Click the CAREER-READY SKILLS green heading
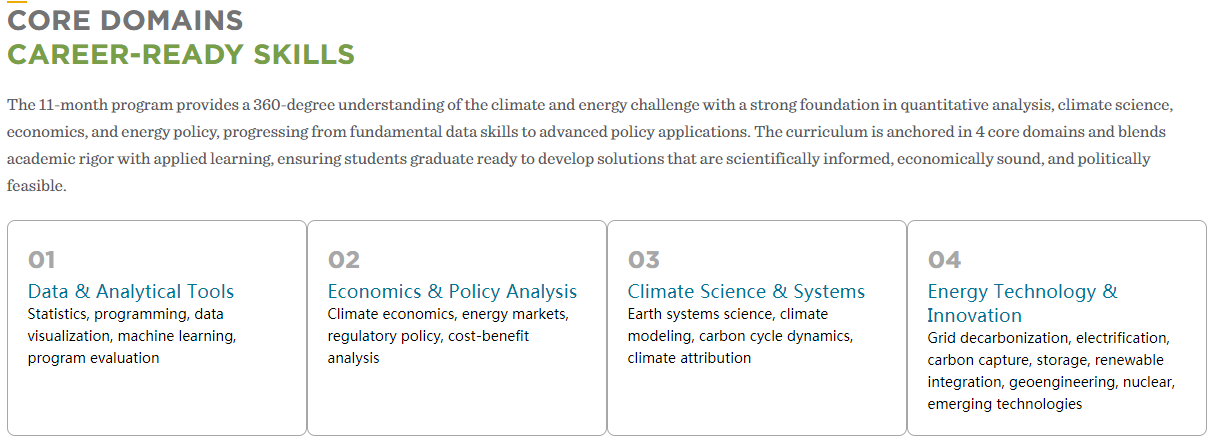Image resolution: width=1214 pixels, height=443 pixels. (x=181, y=54)
